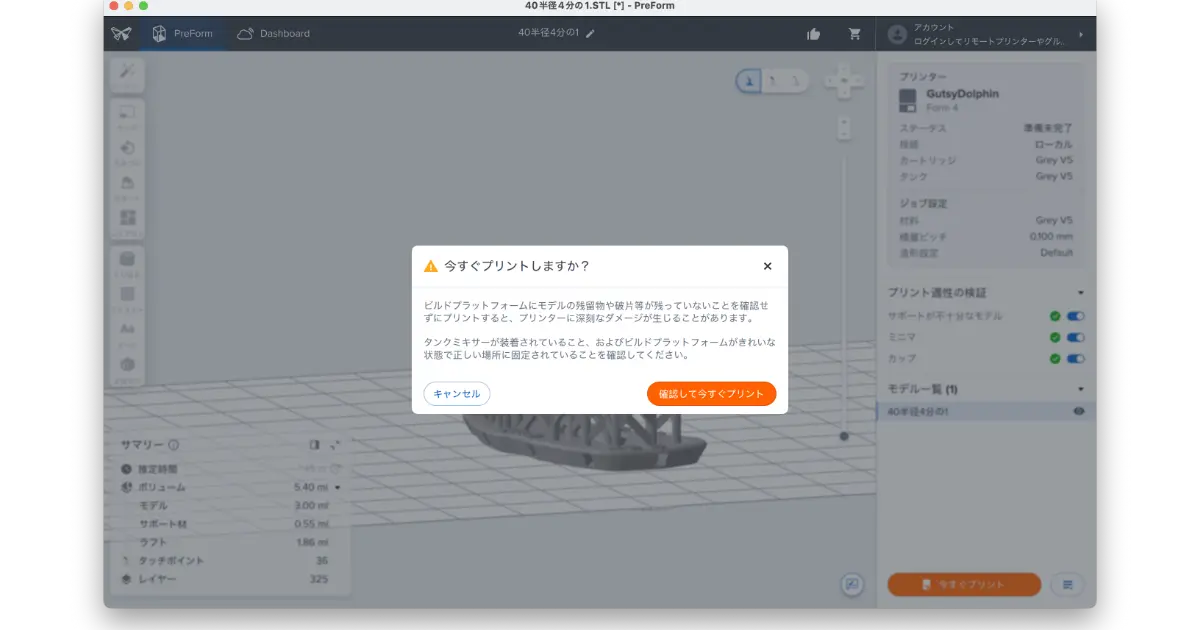
Task: Click the Default print setting value
Action: [1056, 253]
